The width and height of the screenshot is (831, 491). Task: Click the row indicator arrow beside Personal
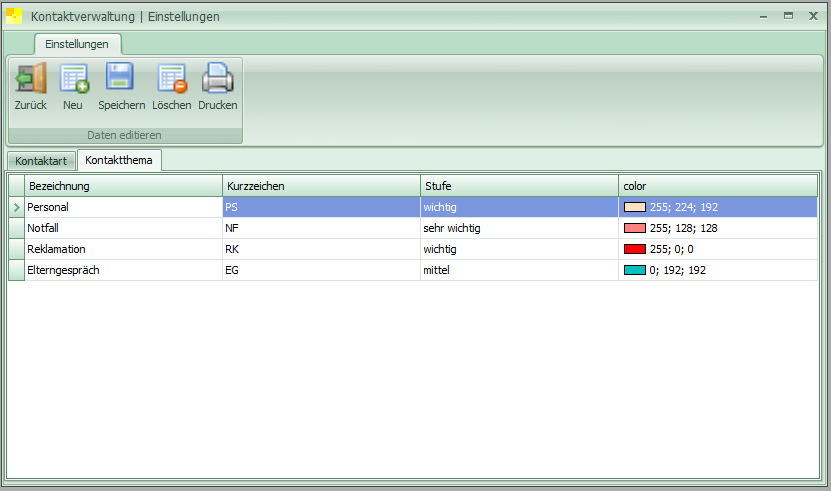click(x=15, y=207)
